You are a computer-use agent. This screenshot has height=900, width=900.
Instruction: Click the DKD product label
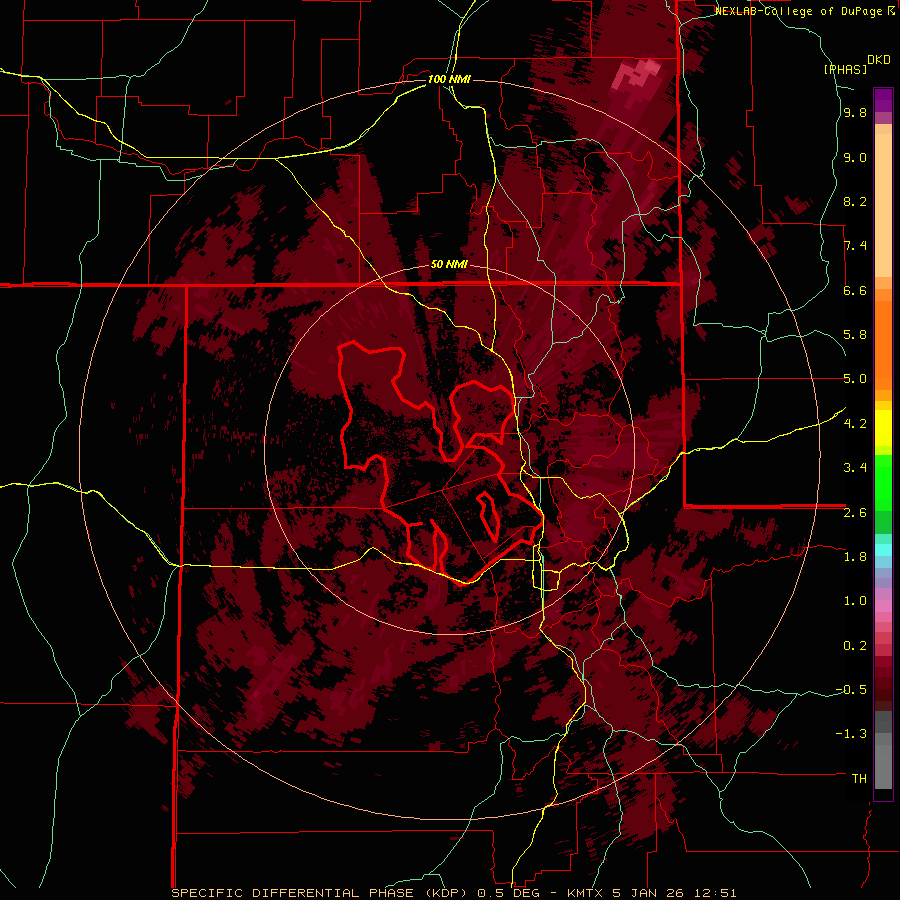tap(879, 60)
